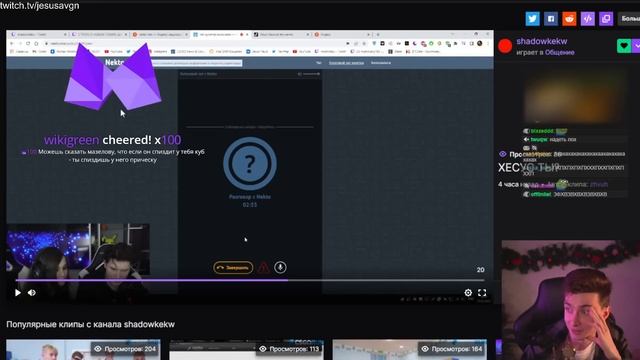Open the shadowkekw red channel avatar
The height and width of the screenshot is (360, 640).
[x=505, y=46]
